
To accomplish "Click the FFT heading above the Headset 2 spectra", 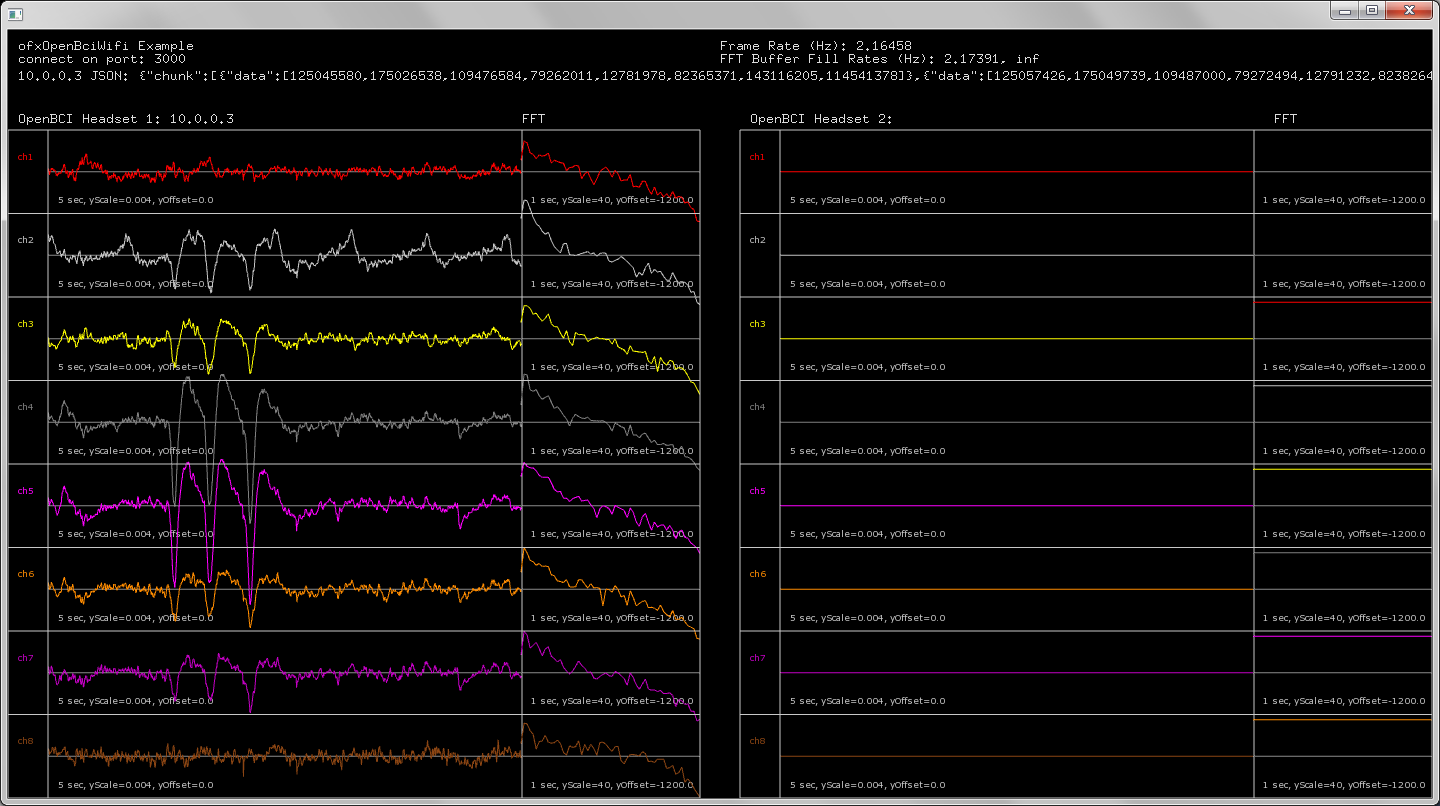I will (x=1286, y=119).
